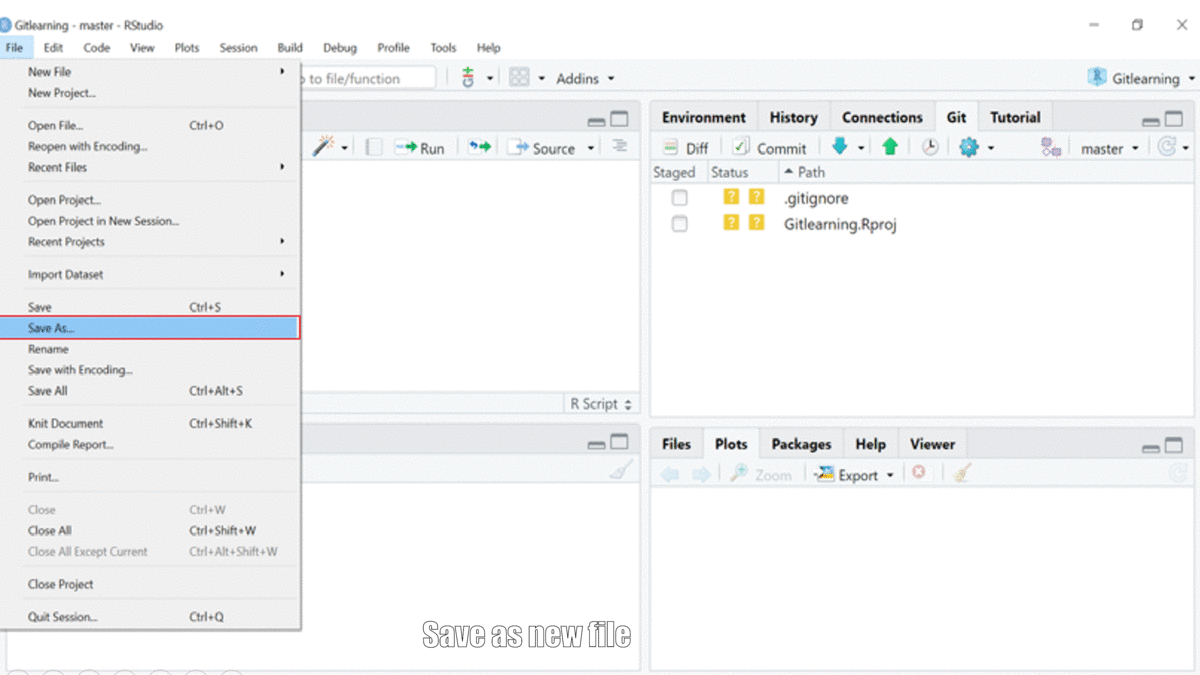Choose Knit Document menu entry
Image resolution: width=1200 pixels, height=675 pixels.
click(150, 424)
